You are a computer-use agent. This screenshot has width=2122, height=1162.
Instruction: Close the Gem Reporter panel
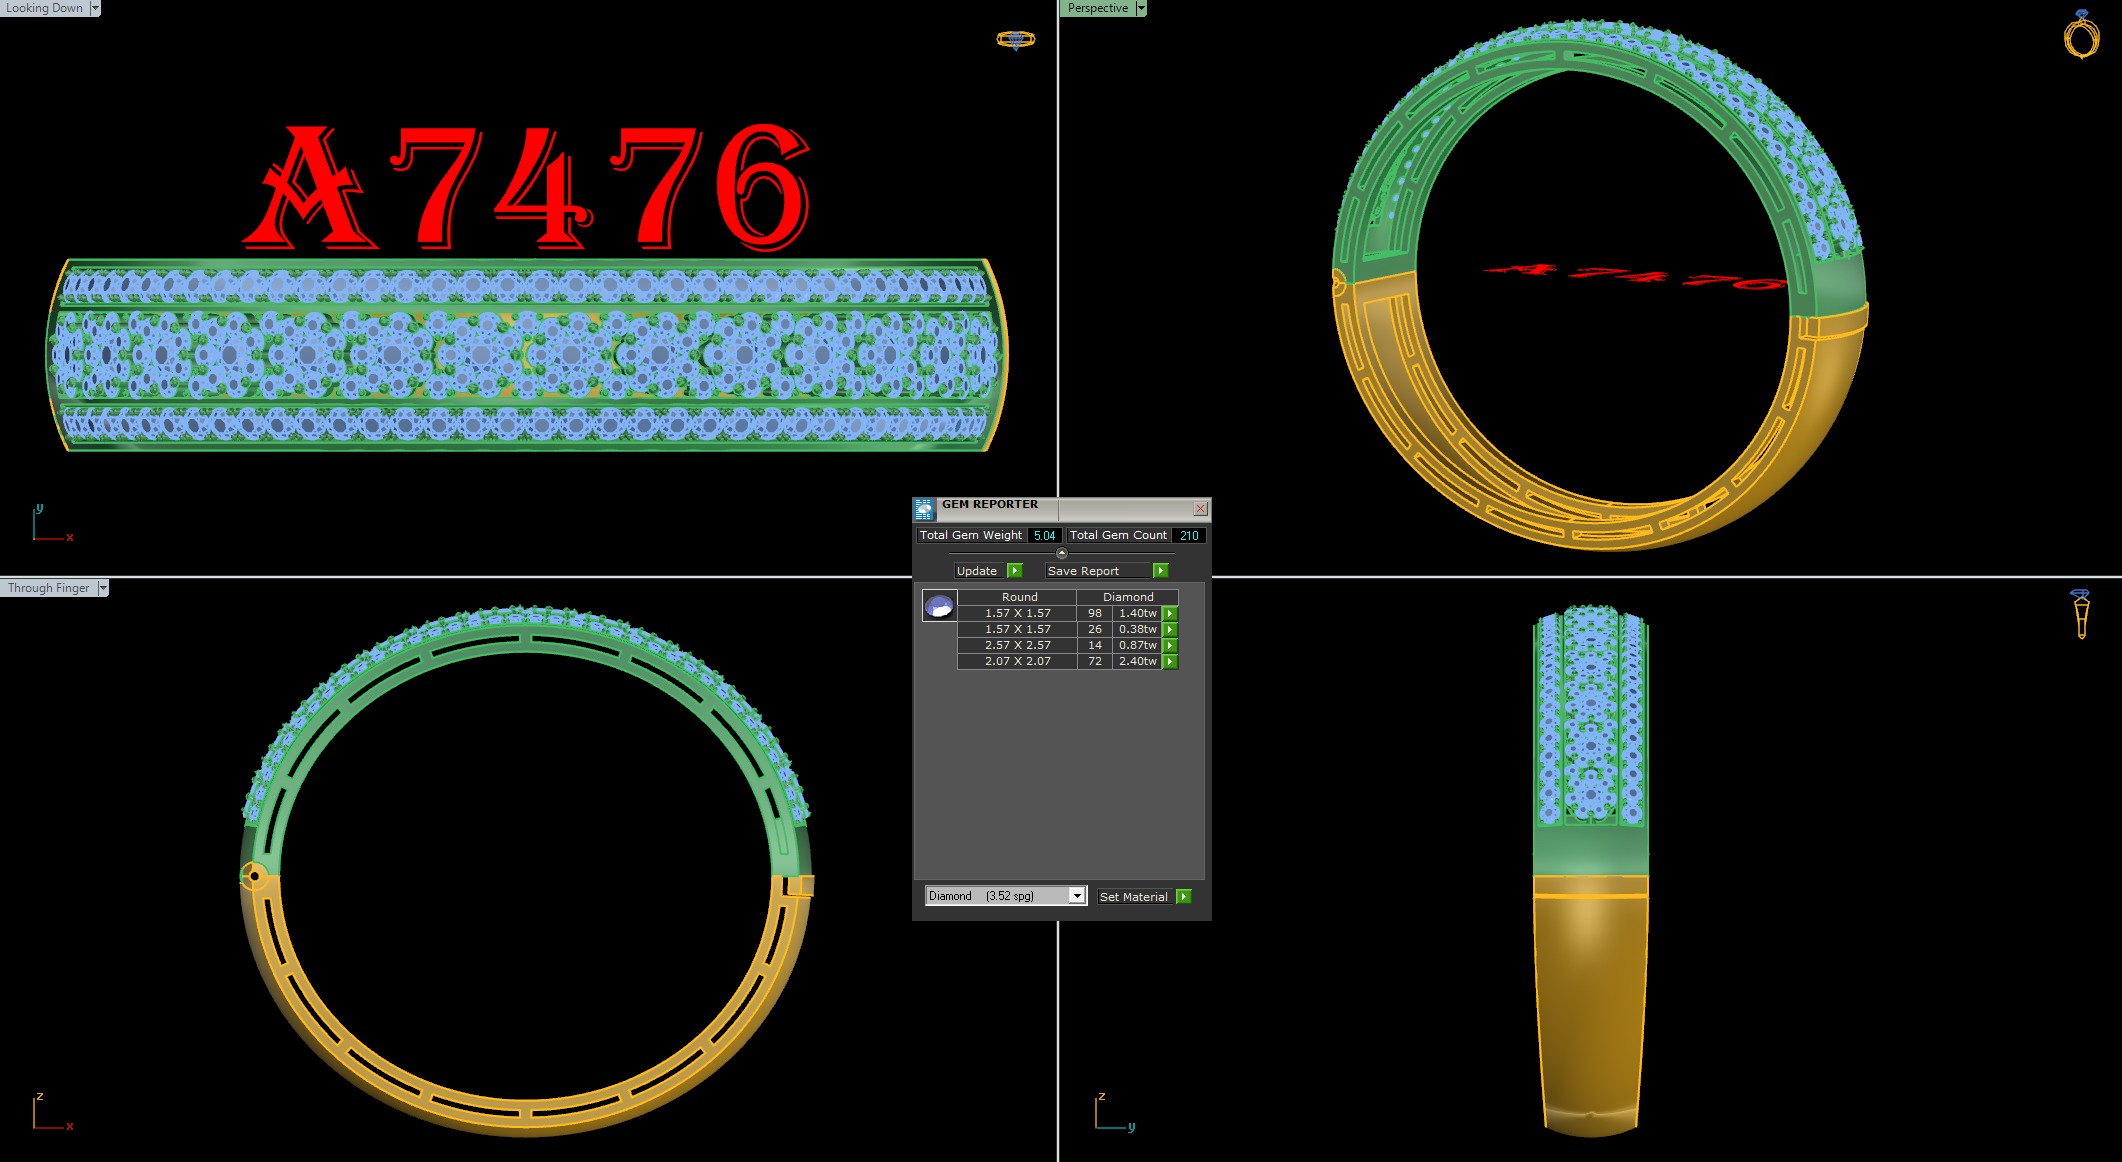[x=1200, y=509]
